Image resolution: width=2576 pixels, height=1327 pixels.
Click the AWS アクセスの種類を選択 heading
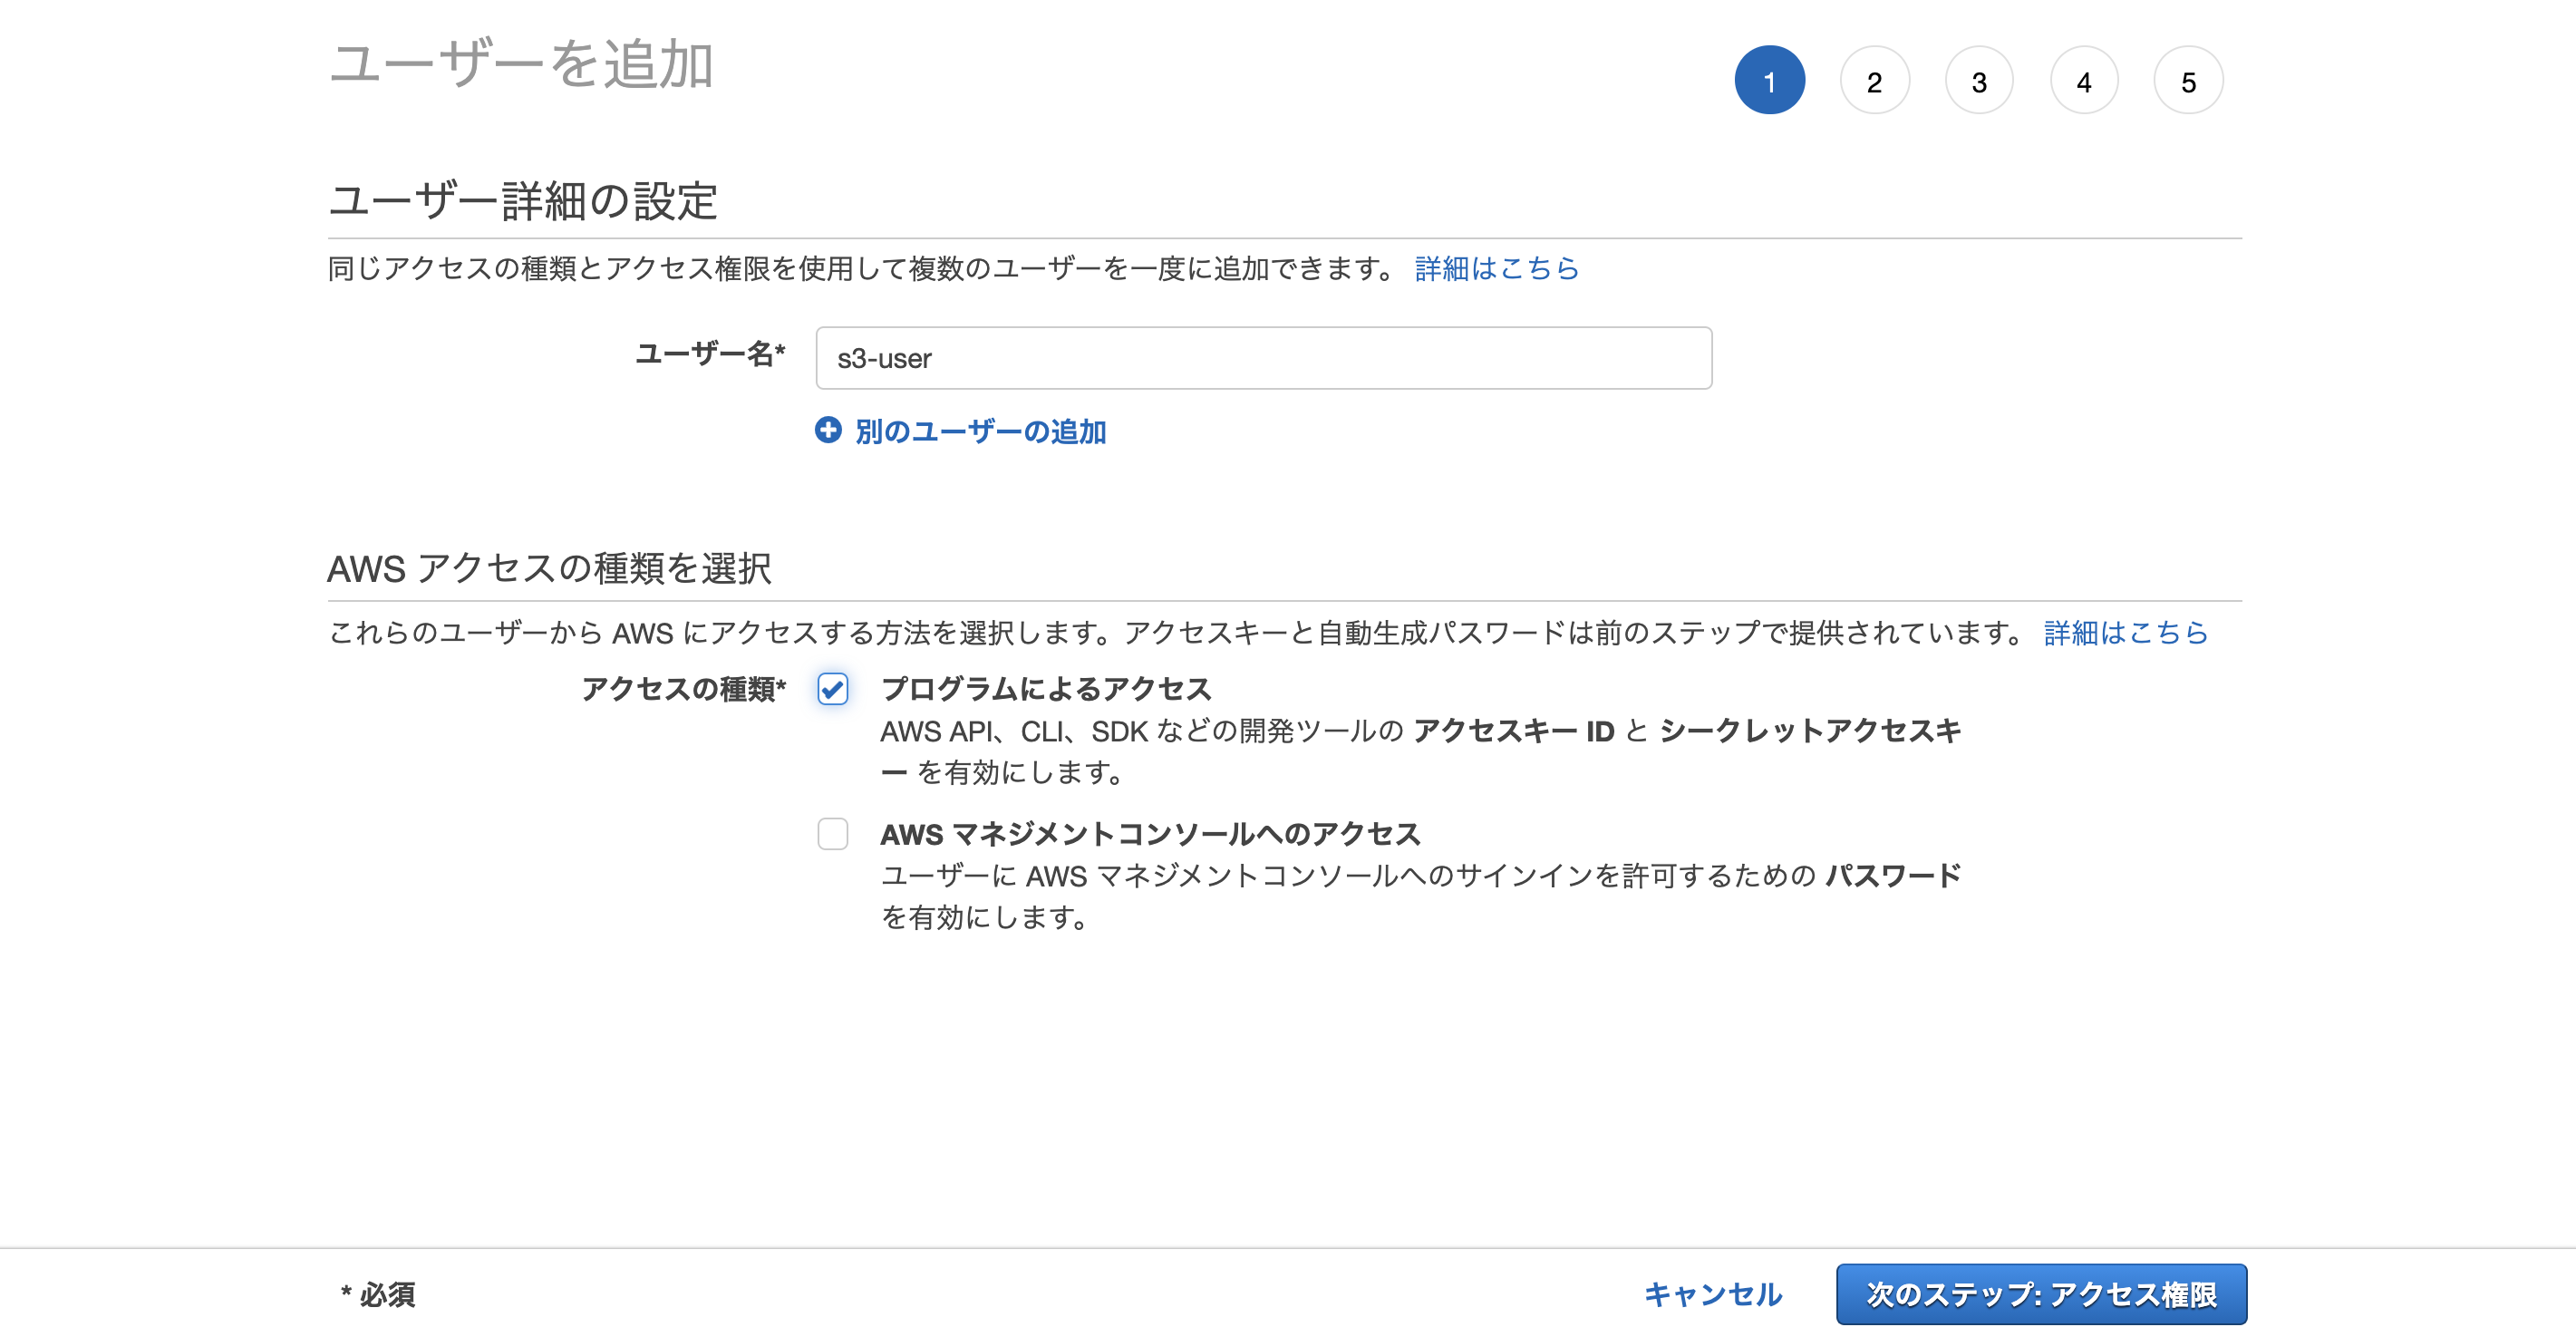[x=549, y=568]
